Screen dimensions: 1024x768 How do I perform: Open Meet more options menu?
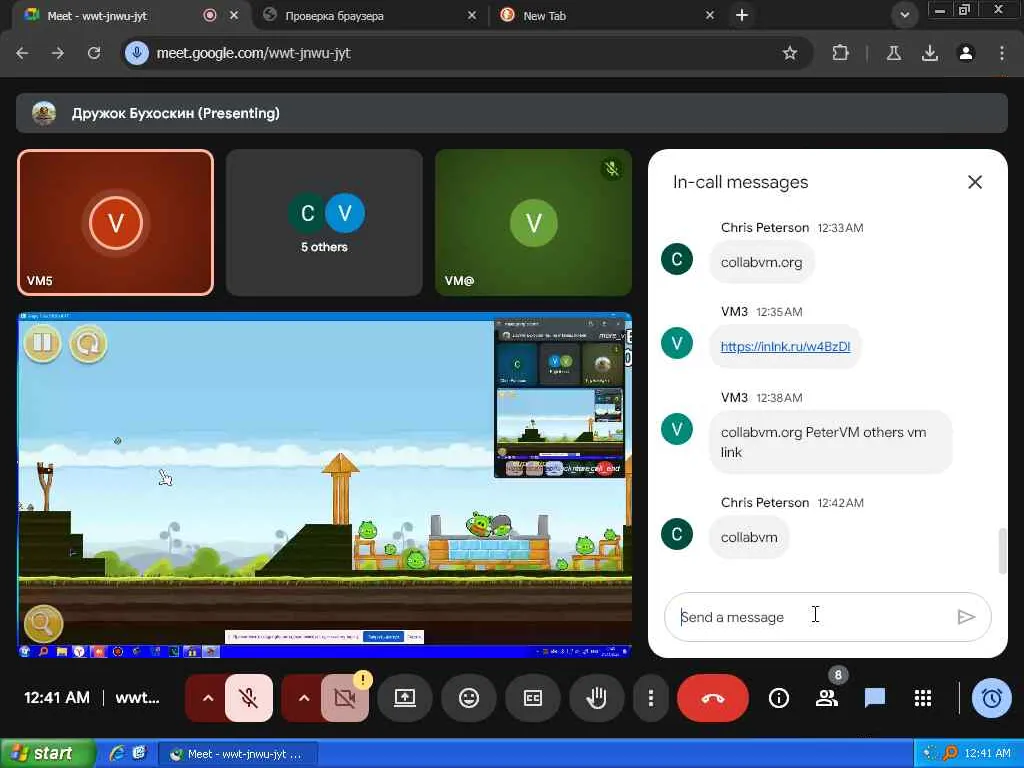[x=650, y=698]
